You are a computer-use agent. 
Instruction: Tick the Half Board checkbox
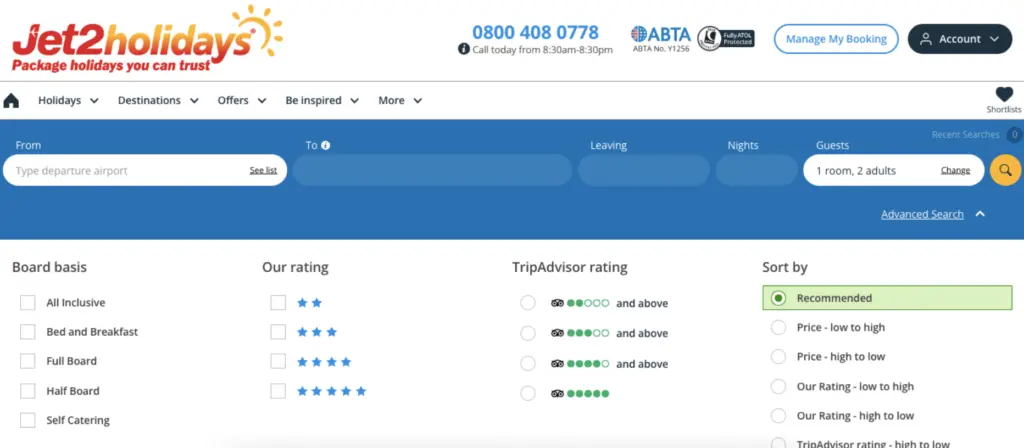(27, 391)
